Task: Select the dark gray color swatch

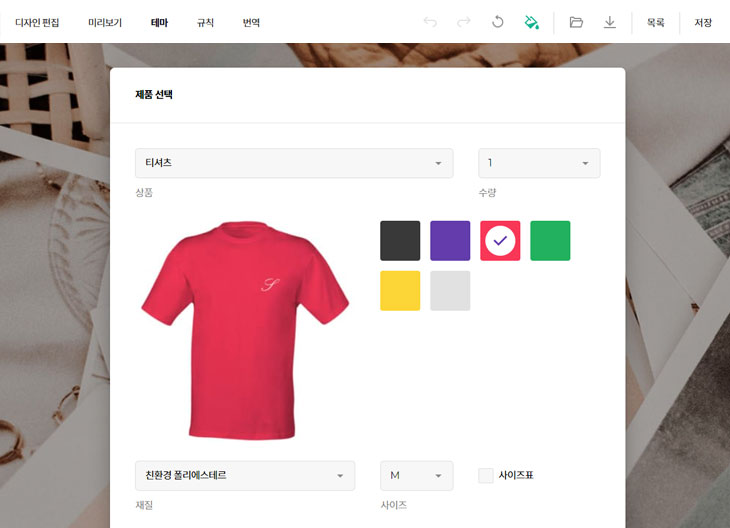Action: click(400, 241)
